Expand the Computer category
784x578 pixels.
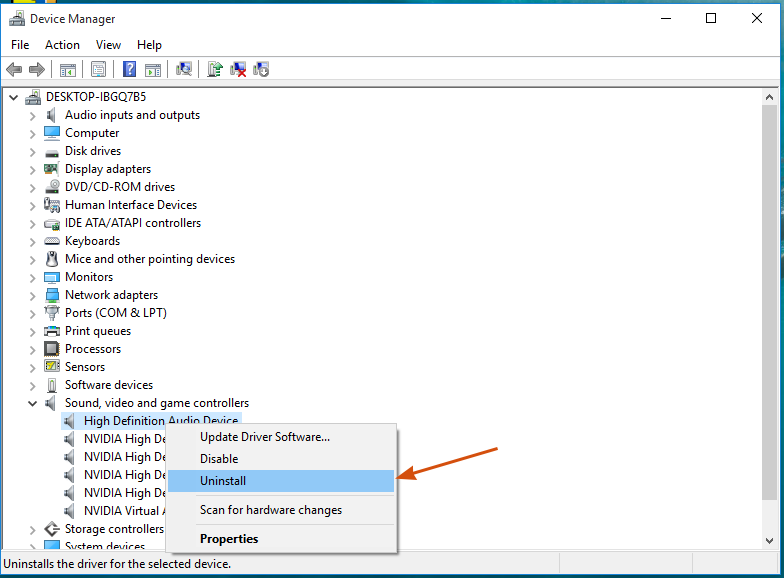[x=32, y=134]
